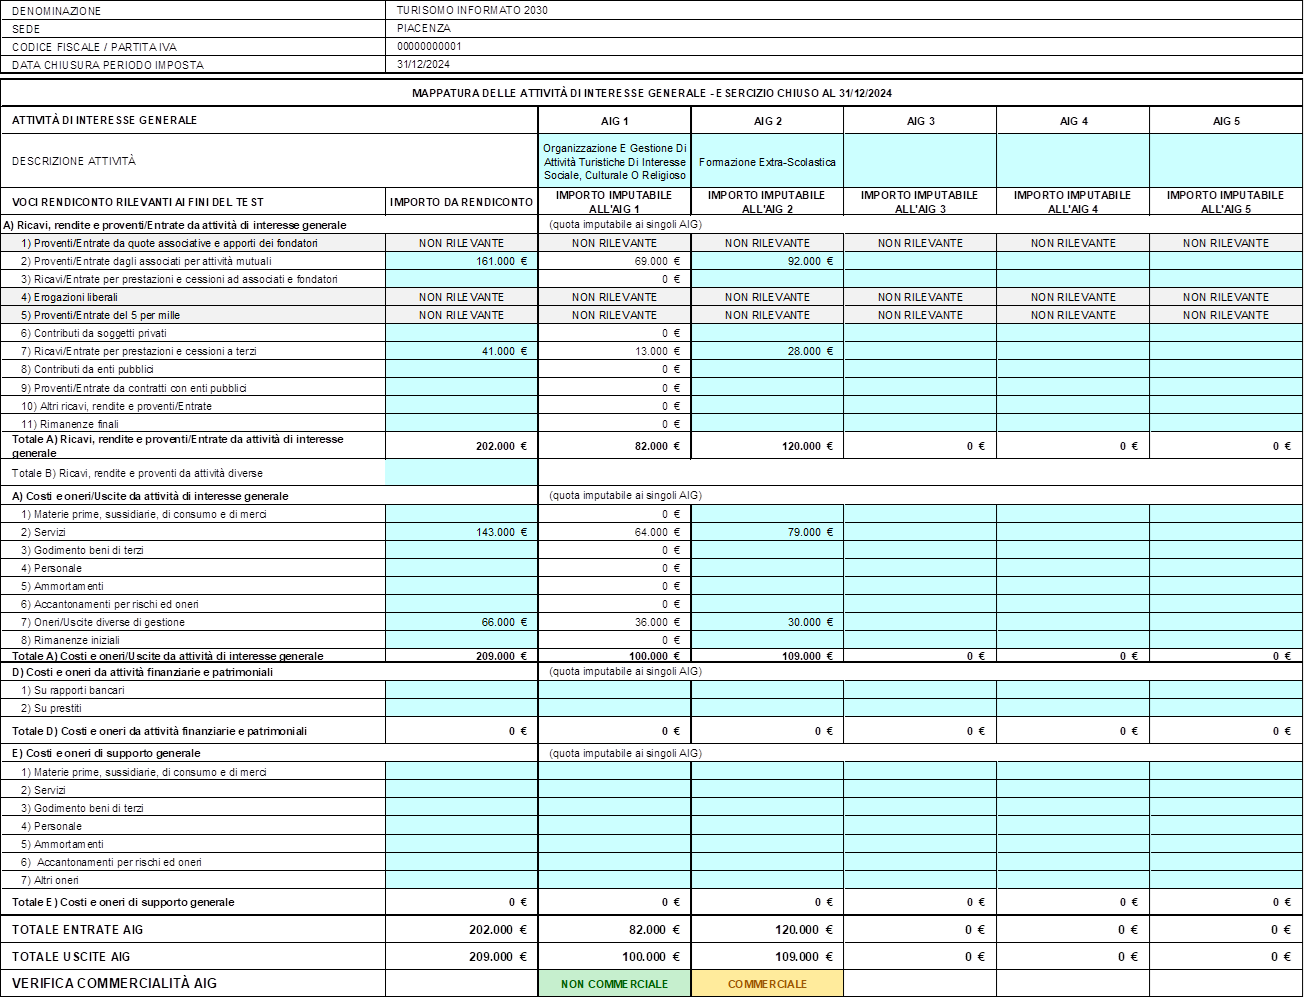Click the yellow COMMERCIALE result cell
Image resolution: width=1304 pixels, height=998 pixels.
767,984
